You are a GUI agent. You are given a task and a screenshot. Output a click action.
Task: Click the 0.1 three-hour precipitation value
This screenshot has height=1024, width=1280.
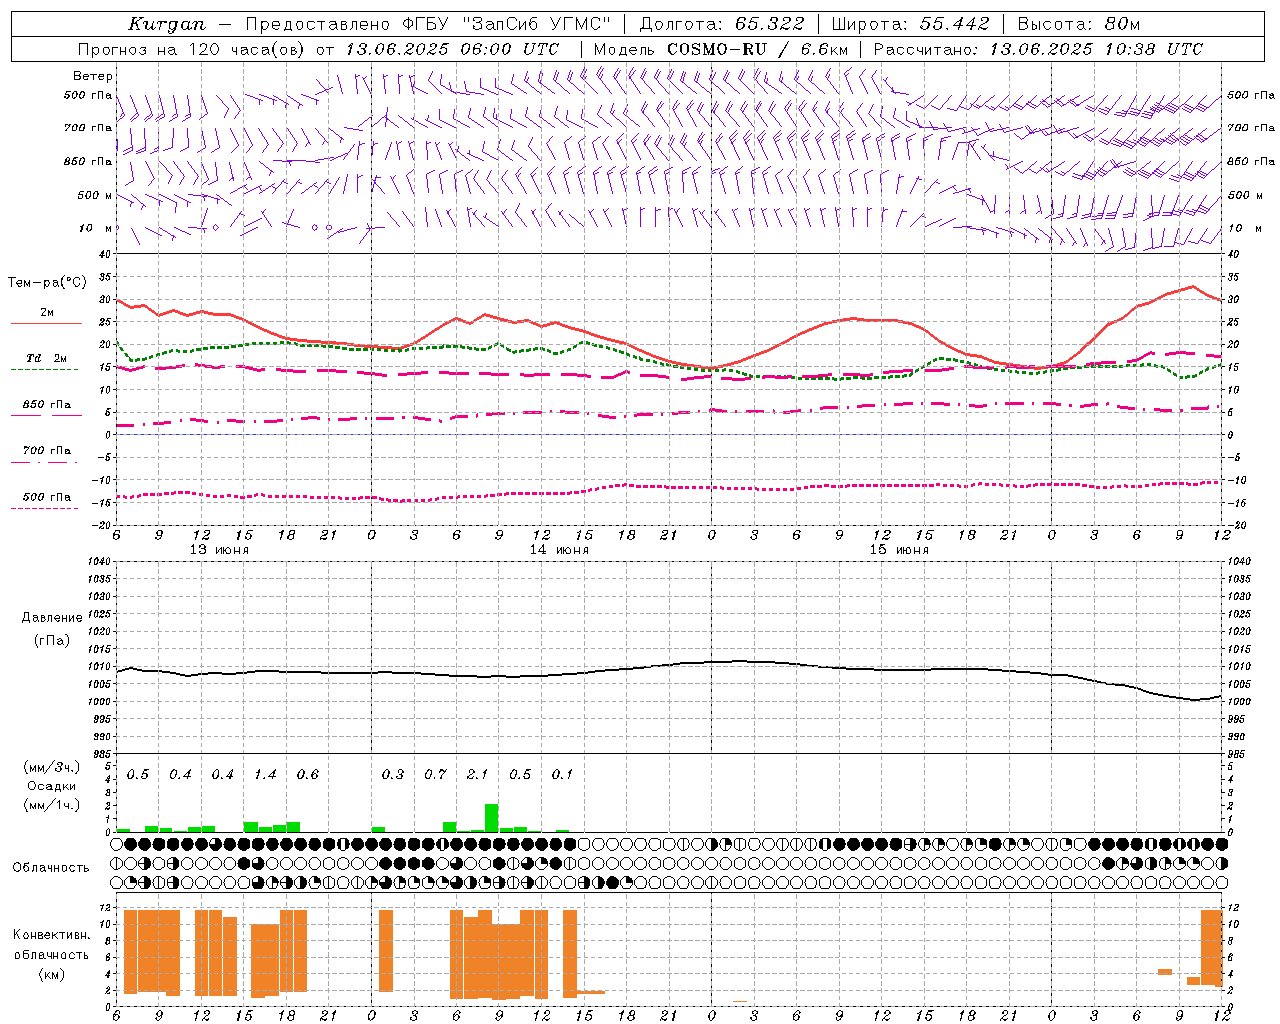click(x=562, y=775)
